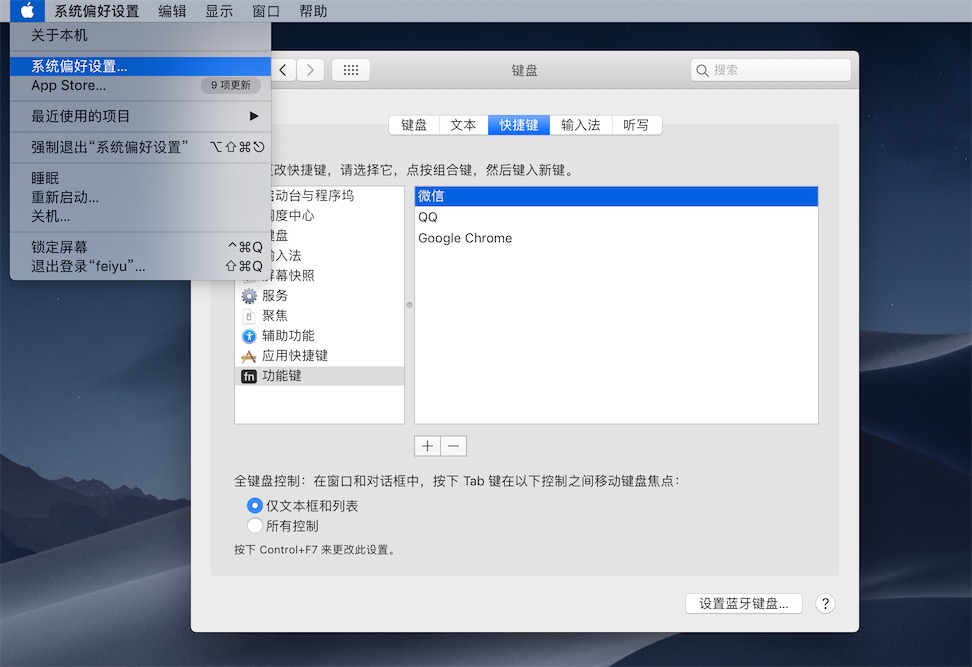Choose 重新启动... from Apple menu
The width and height of the screenshot is (972, 667).
click(141, 197)
